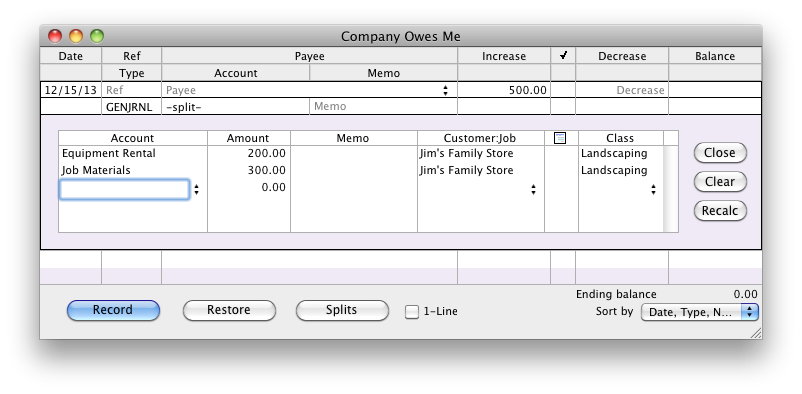
Task: Click the Balance column header
Action: click(715, 56)
